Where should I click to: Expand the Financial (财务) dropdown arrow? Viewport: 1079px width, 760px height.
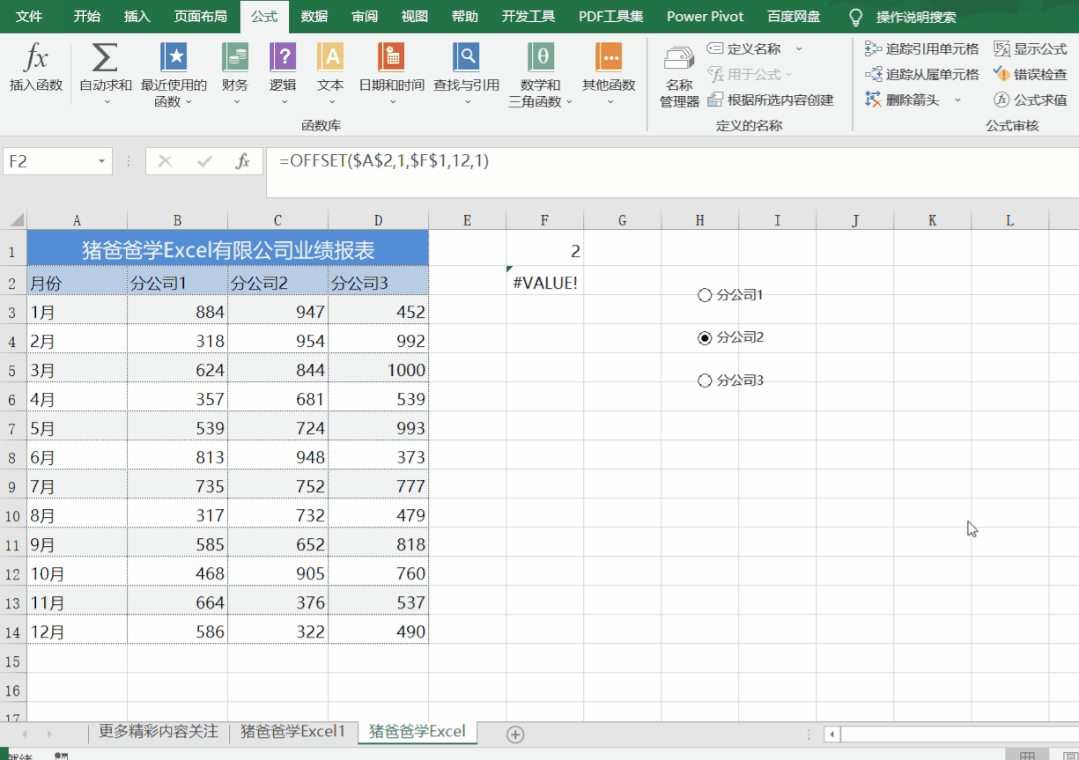[x=236, y=102]
